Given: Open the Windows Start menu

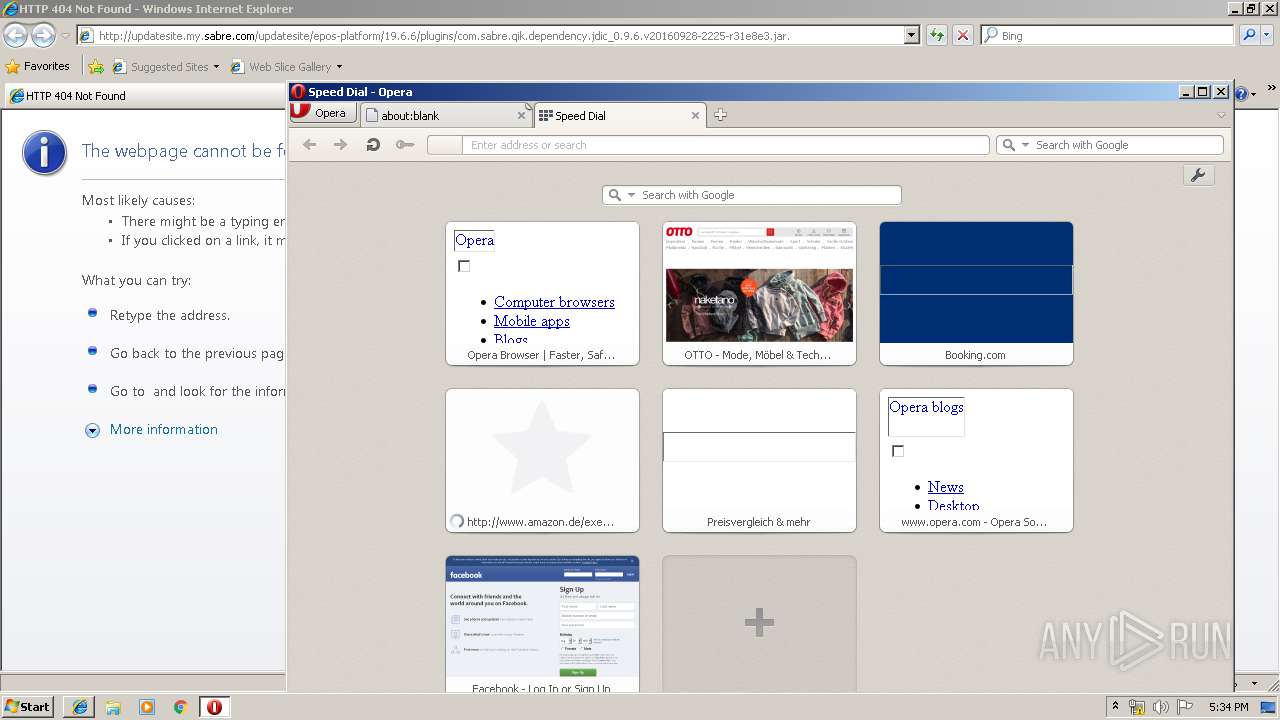Looking at the screenshot, I should (28, 706).
